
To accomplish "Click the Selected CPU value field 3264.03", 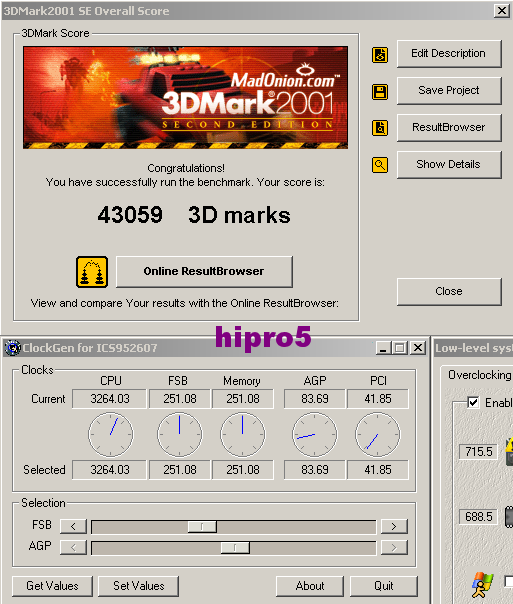I will tap(109, 470).
